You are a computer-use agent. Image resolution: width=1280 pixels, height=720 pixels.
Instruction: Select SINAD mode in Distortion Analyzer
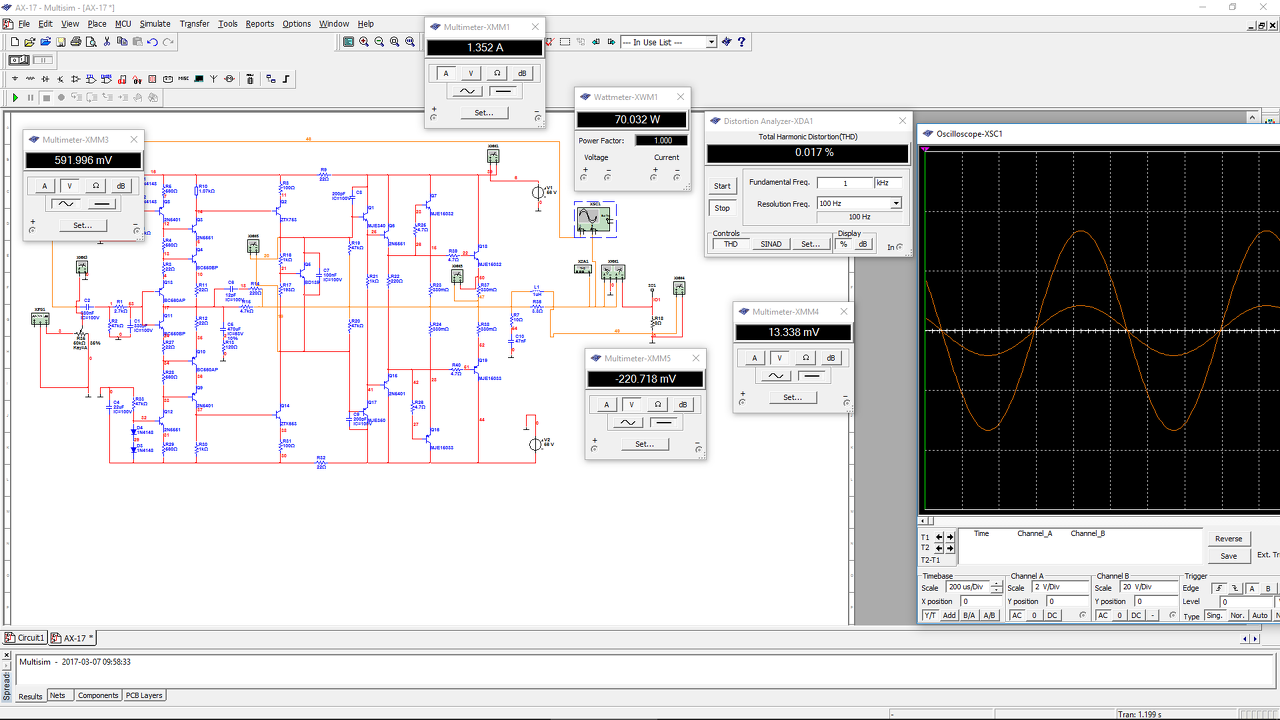tap(770, 244)
